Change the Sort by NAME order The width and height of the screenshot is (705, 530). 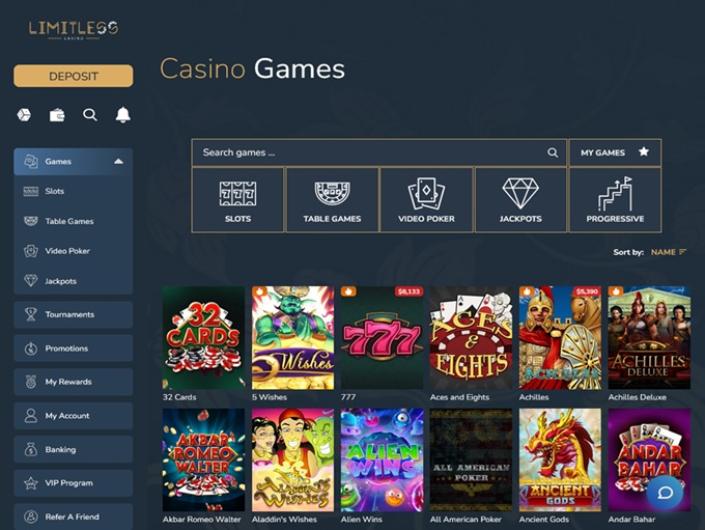[669, 252]
